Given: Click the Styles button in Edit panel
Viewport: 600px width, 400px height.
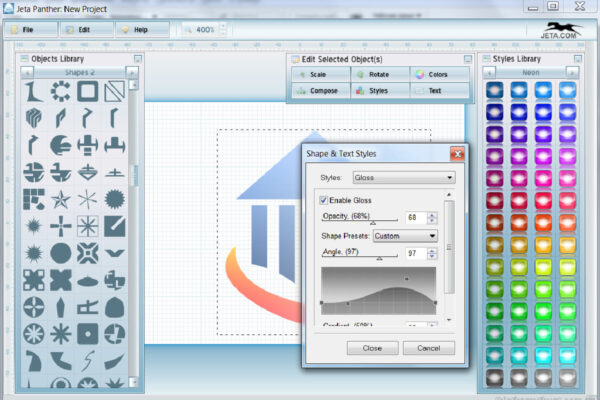Looking at the screenshot, I should click(x=378, y=91).
